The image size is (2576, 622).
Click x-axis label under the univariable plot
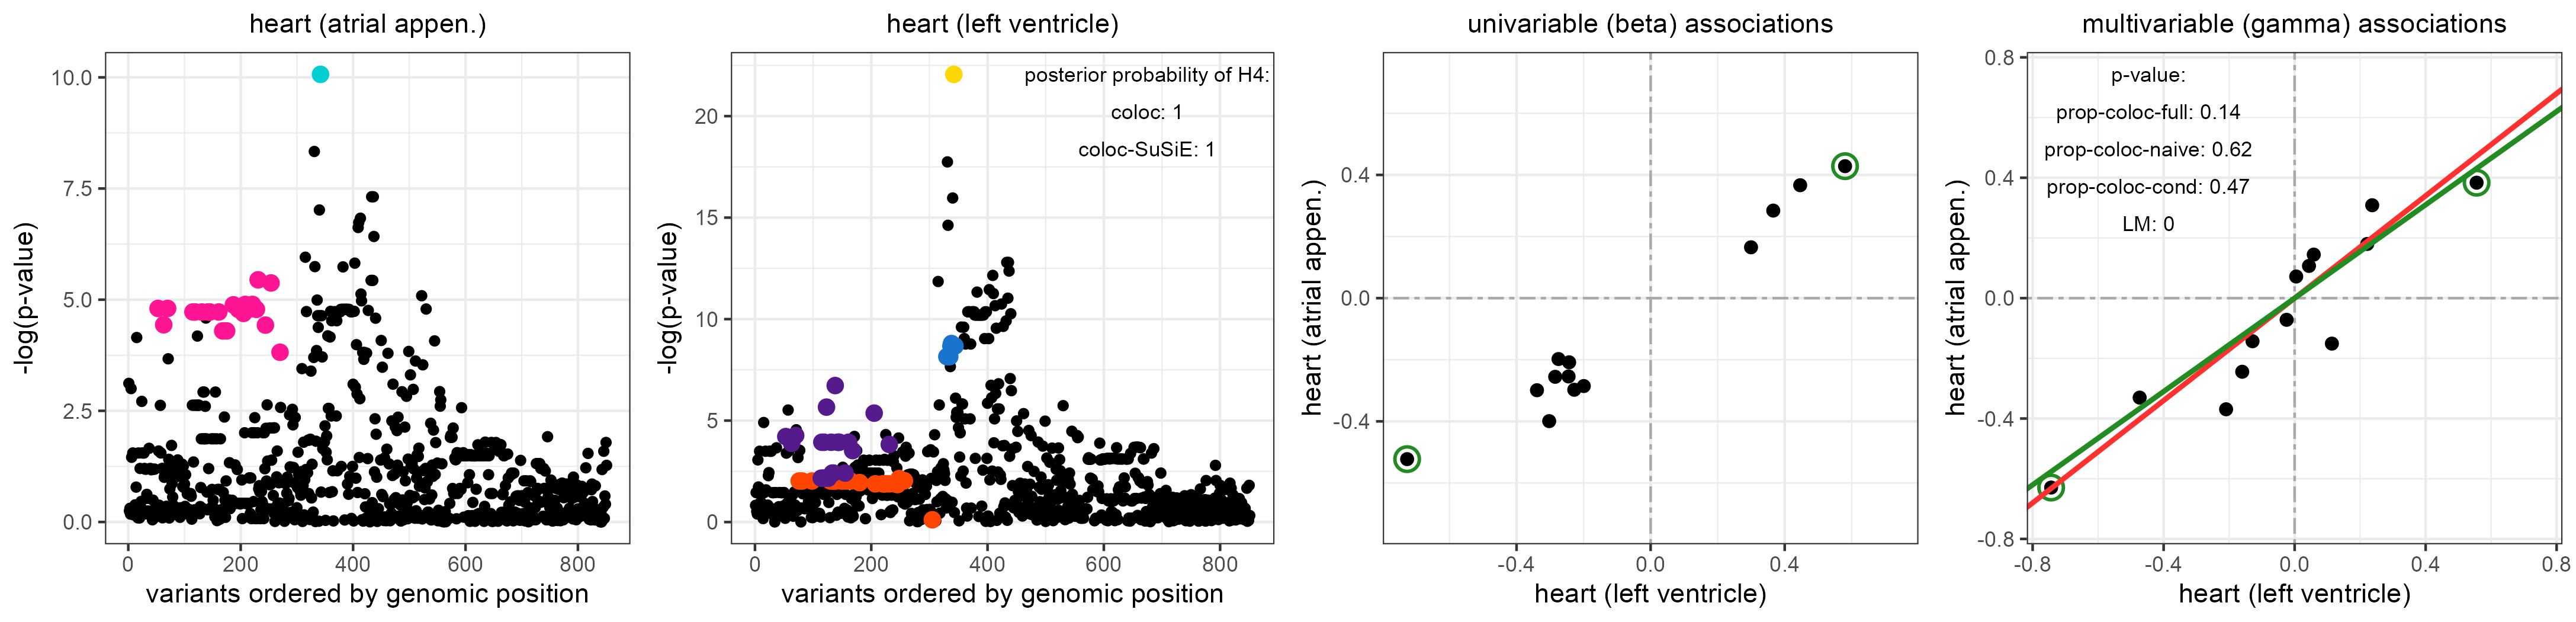point(1650,594)
